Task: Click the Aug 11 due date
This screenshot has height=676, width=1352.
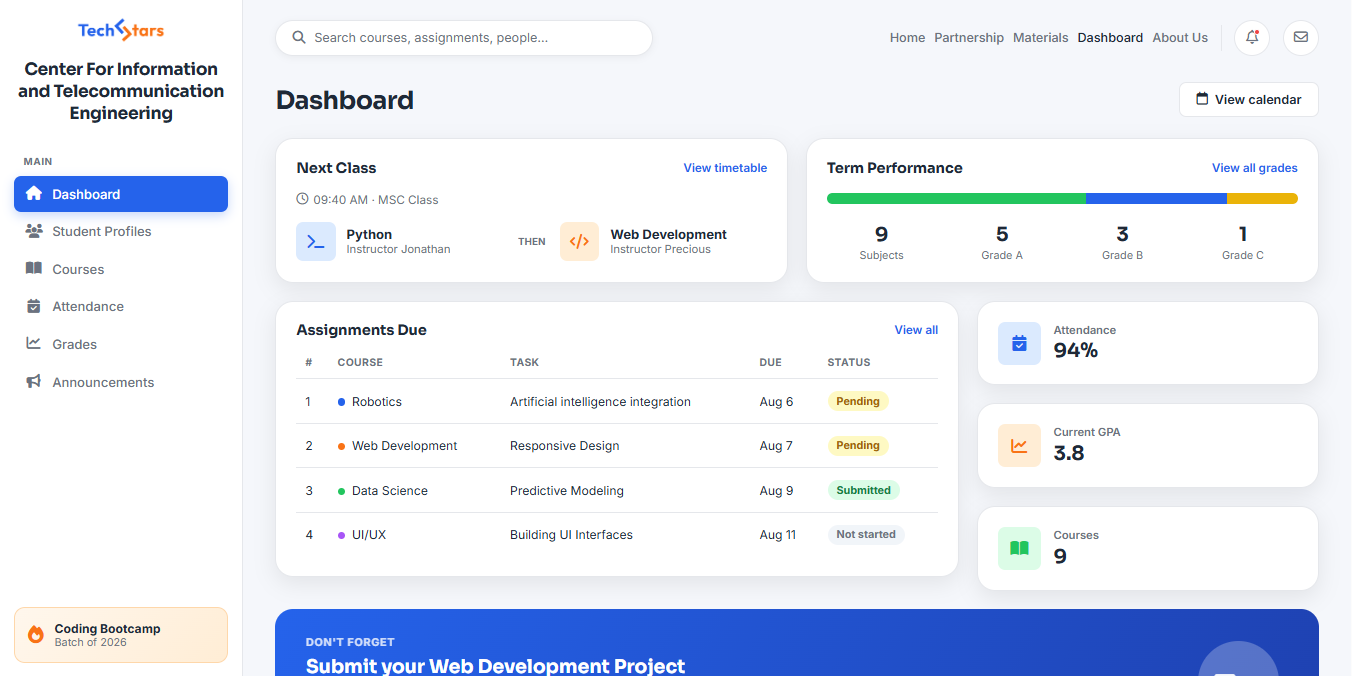Action: (778, 535)
